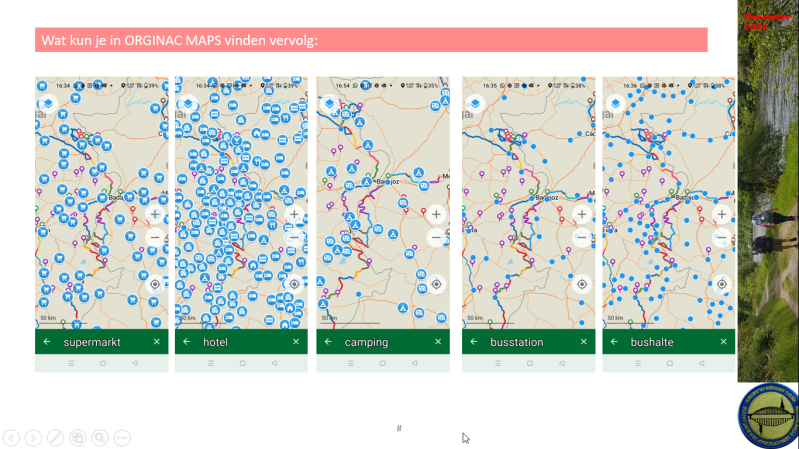Advance to next slide with the right arrow control
The height and width of the screenshot is (449, 799).
(33, 438)
